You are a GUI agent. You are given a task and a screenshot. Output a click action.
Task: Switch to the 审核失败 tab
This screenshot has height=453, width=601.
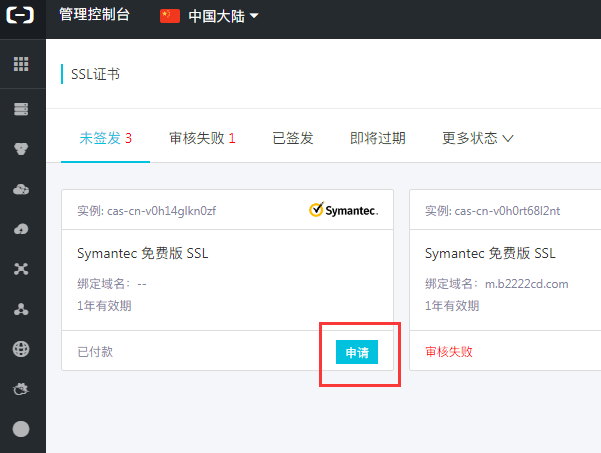tap(202, 138)
